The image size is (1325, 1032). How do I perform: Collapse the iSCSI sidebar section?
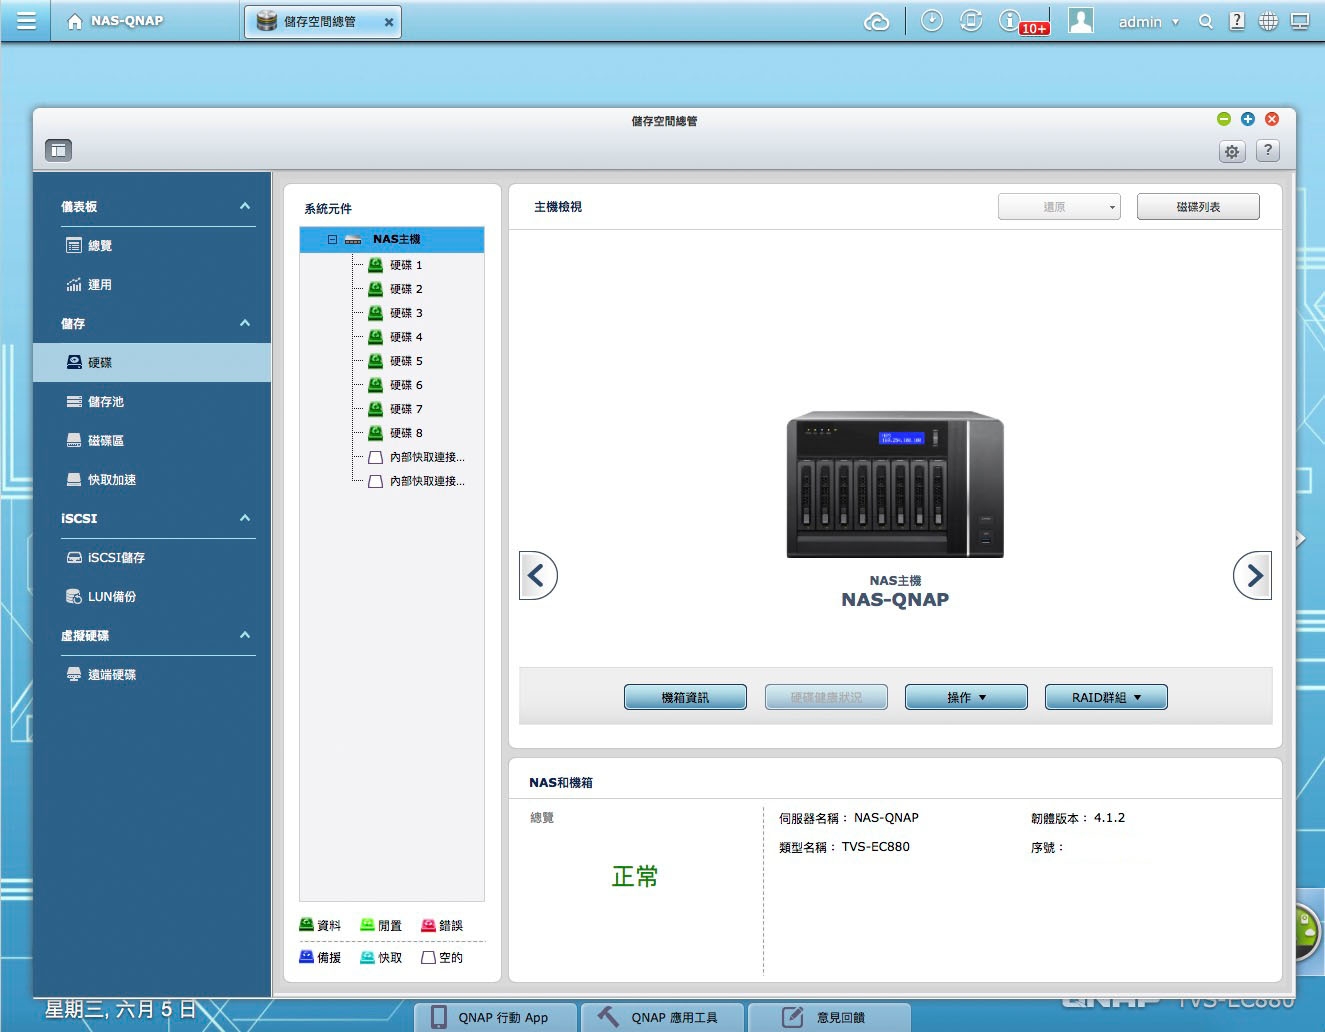pyautogui.click(x=245, y=518)
